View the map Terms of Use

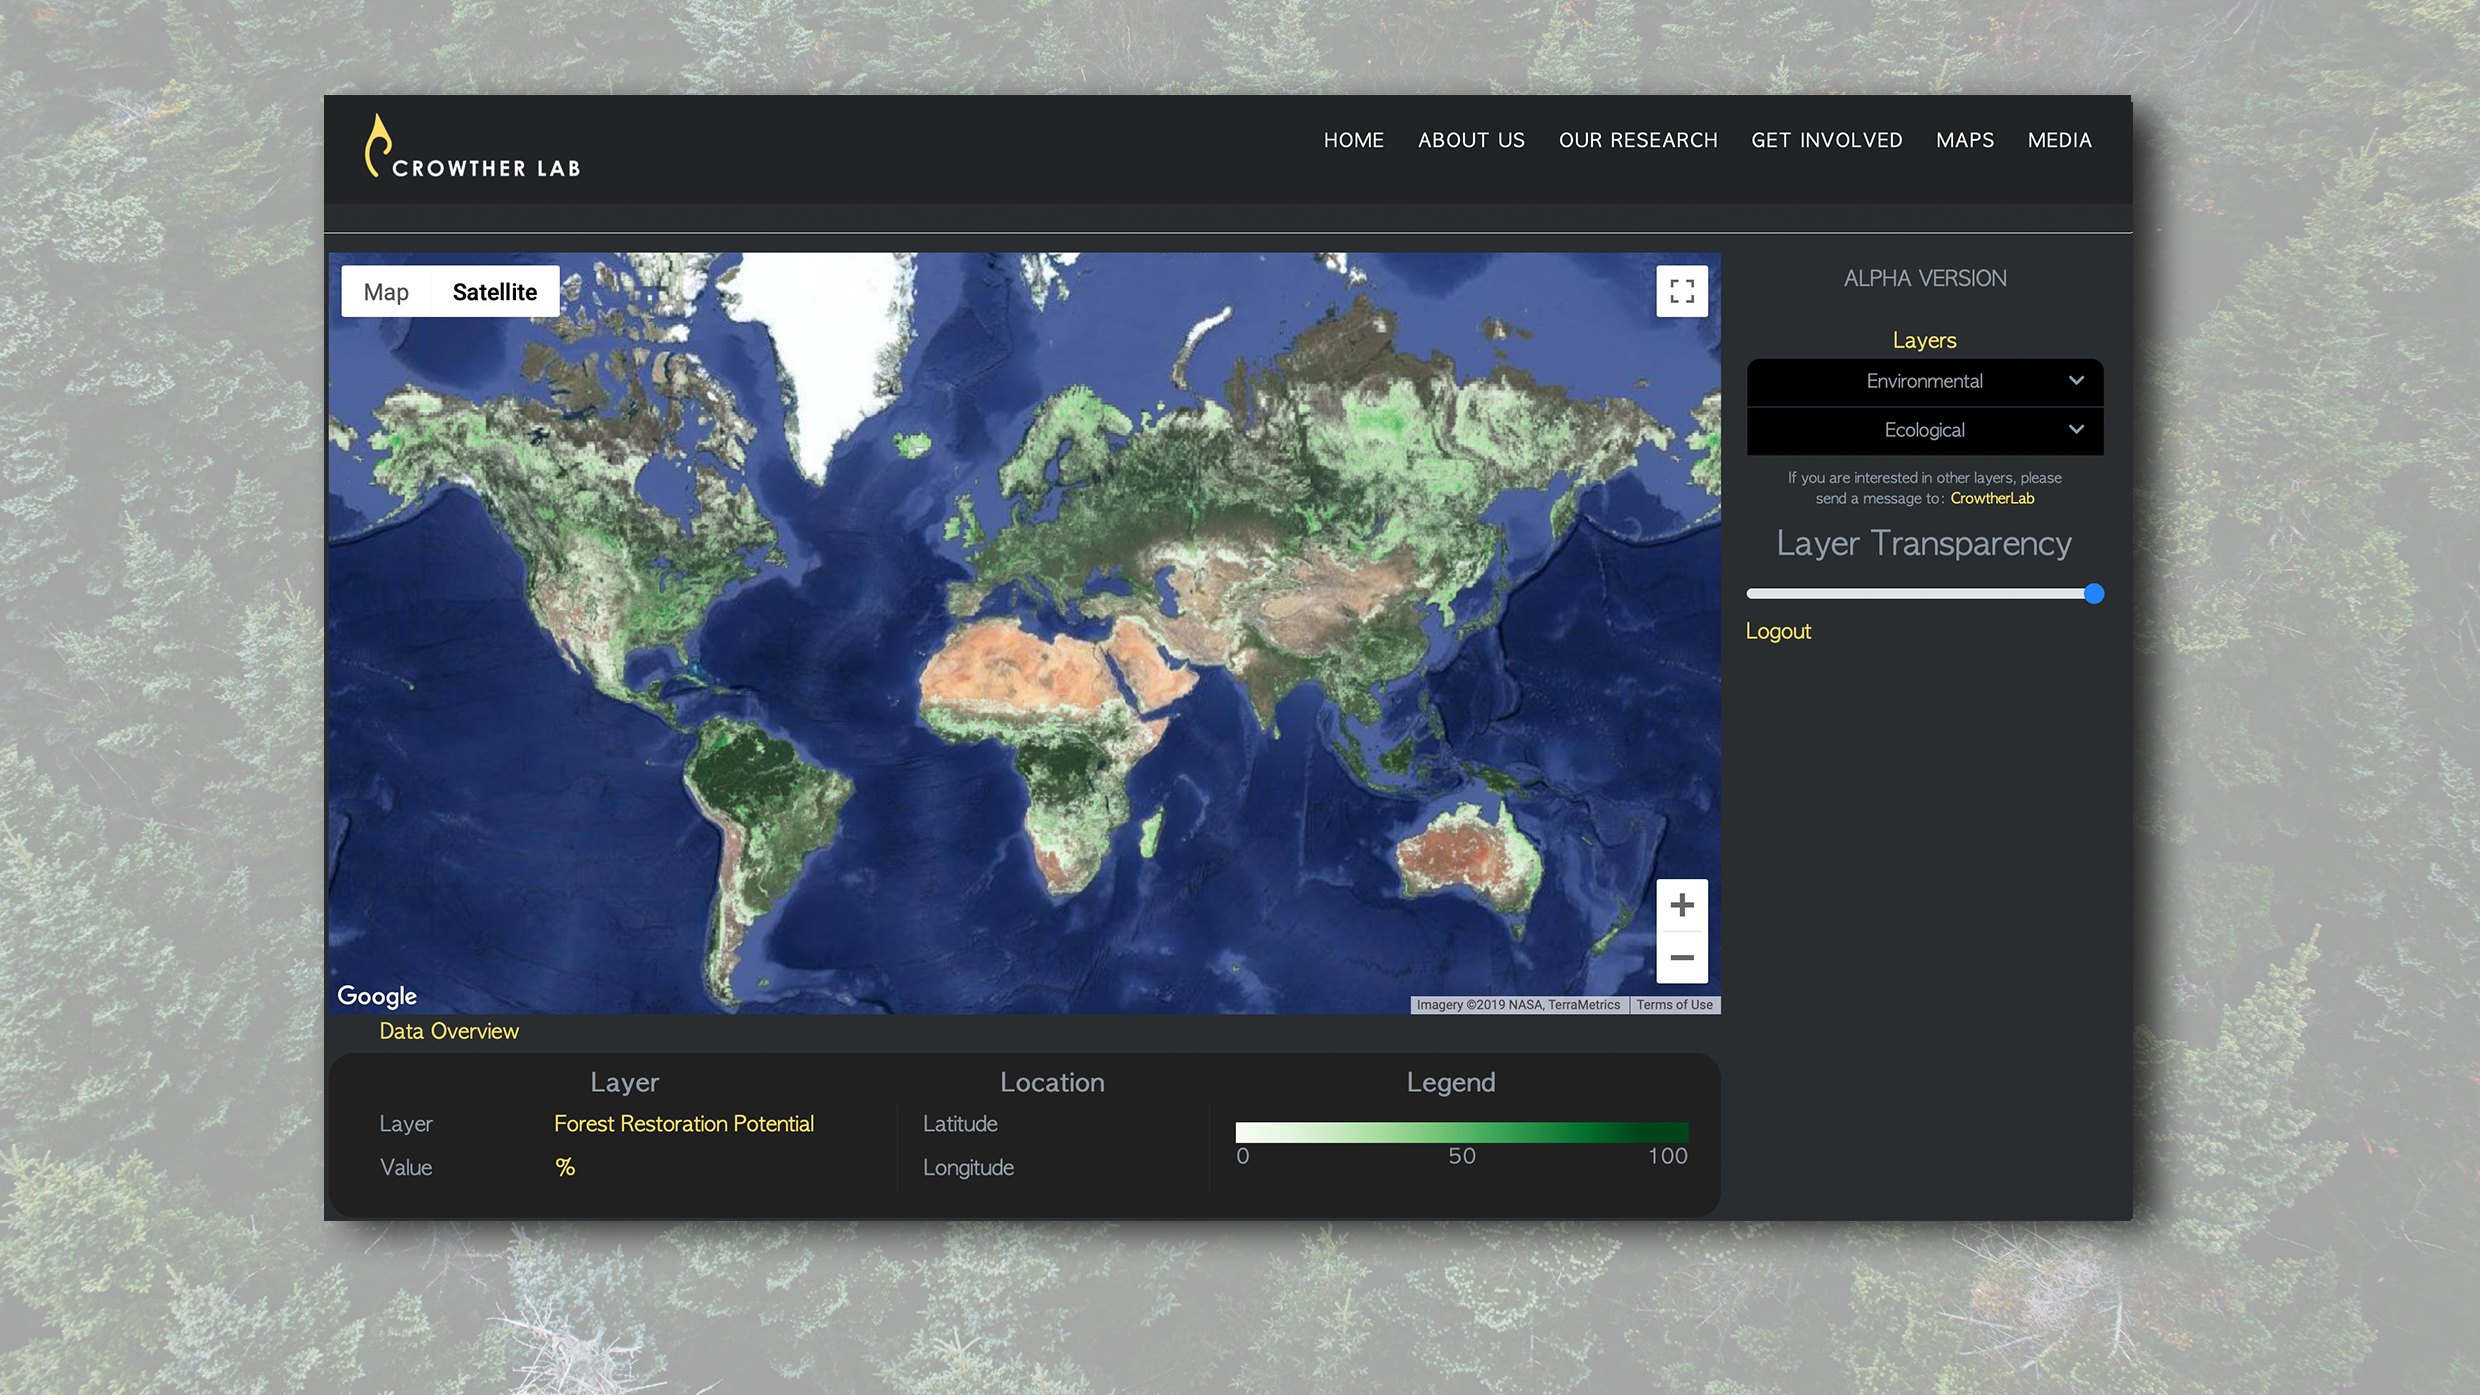point(1675,1004)
